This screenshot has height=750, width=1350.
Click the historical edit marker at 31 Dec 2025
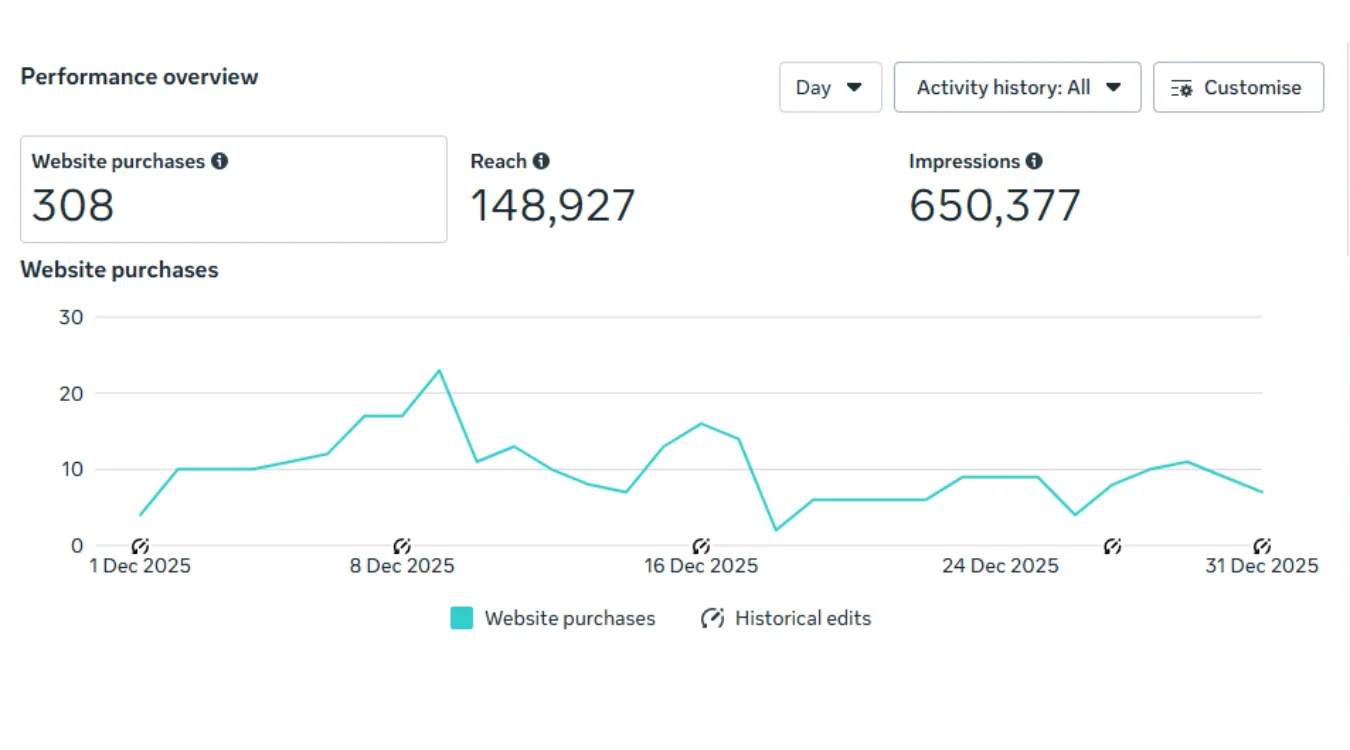click(1262, 546)
